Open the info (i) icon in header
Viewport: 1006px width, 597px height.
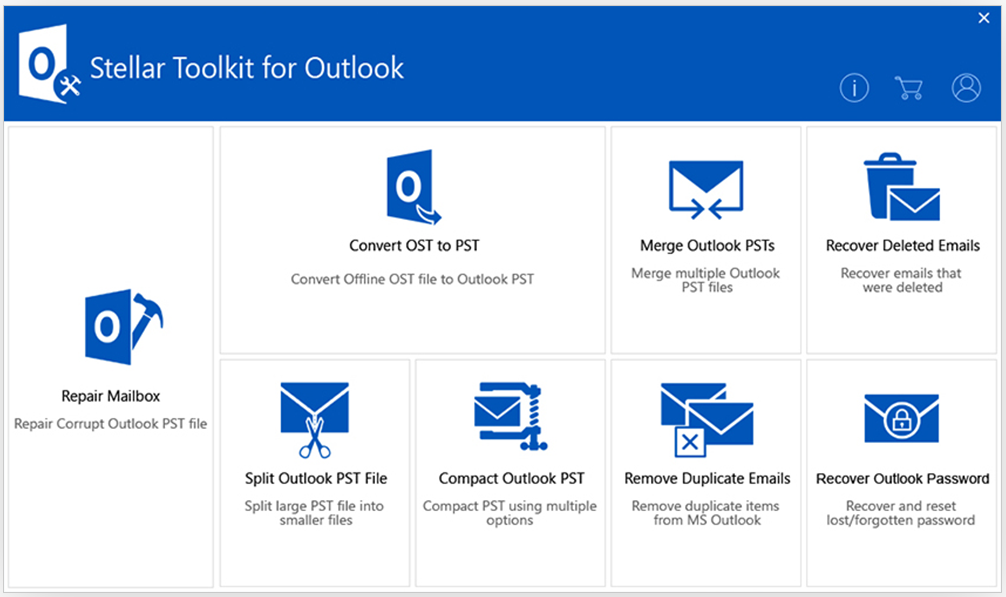[x=854, y=88]
